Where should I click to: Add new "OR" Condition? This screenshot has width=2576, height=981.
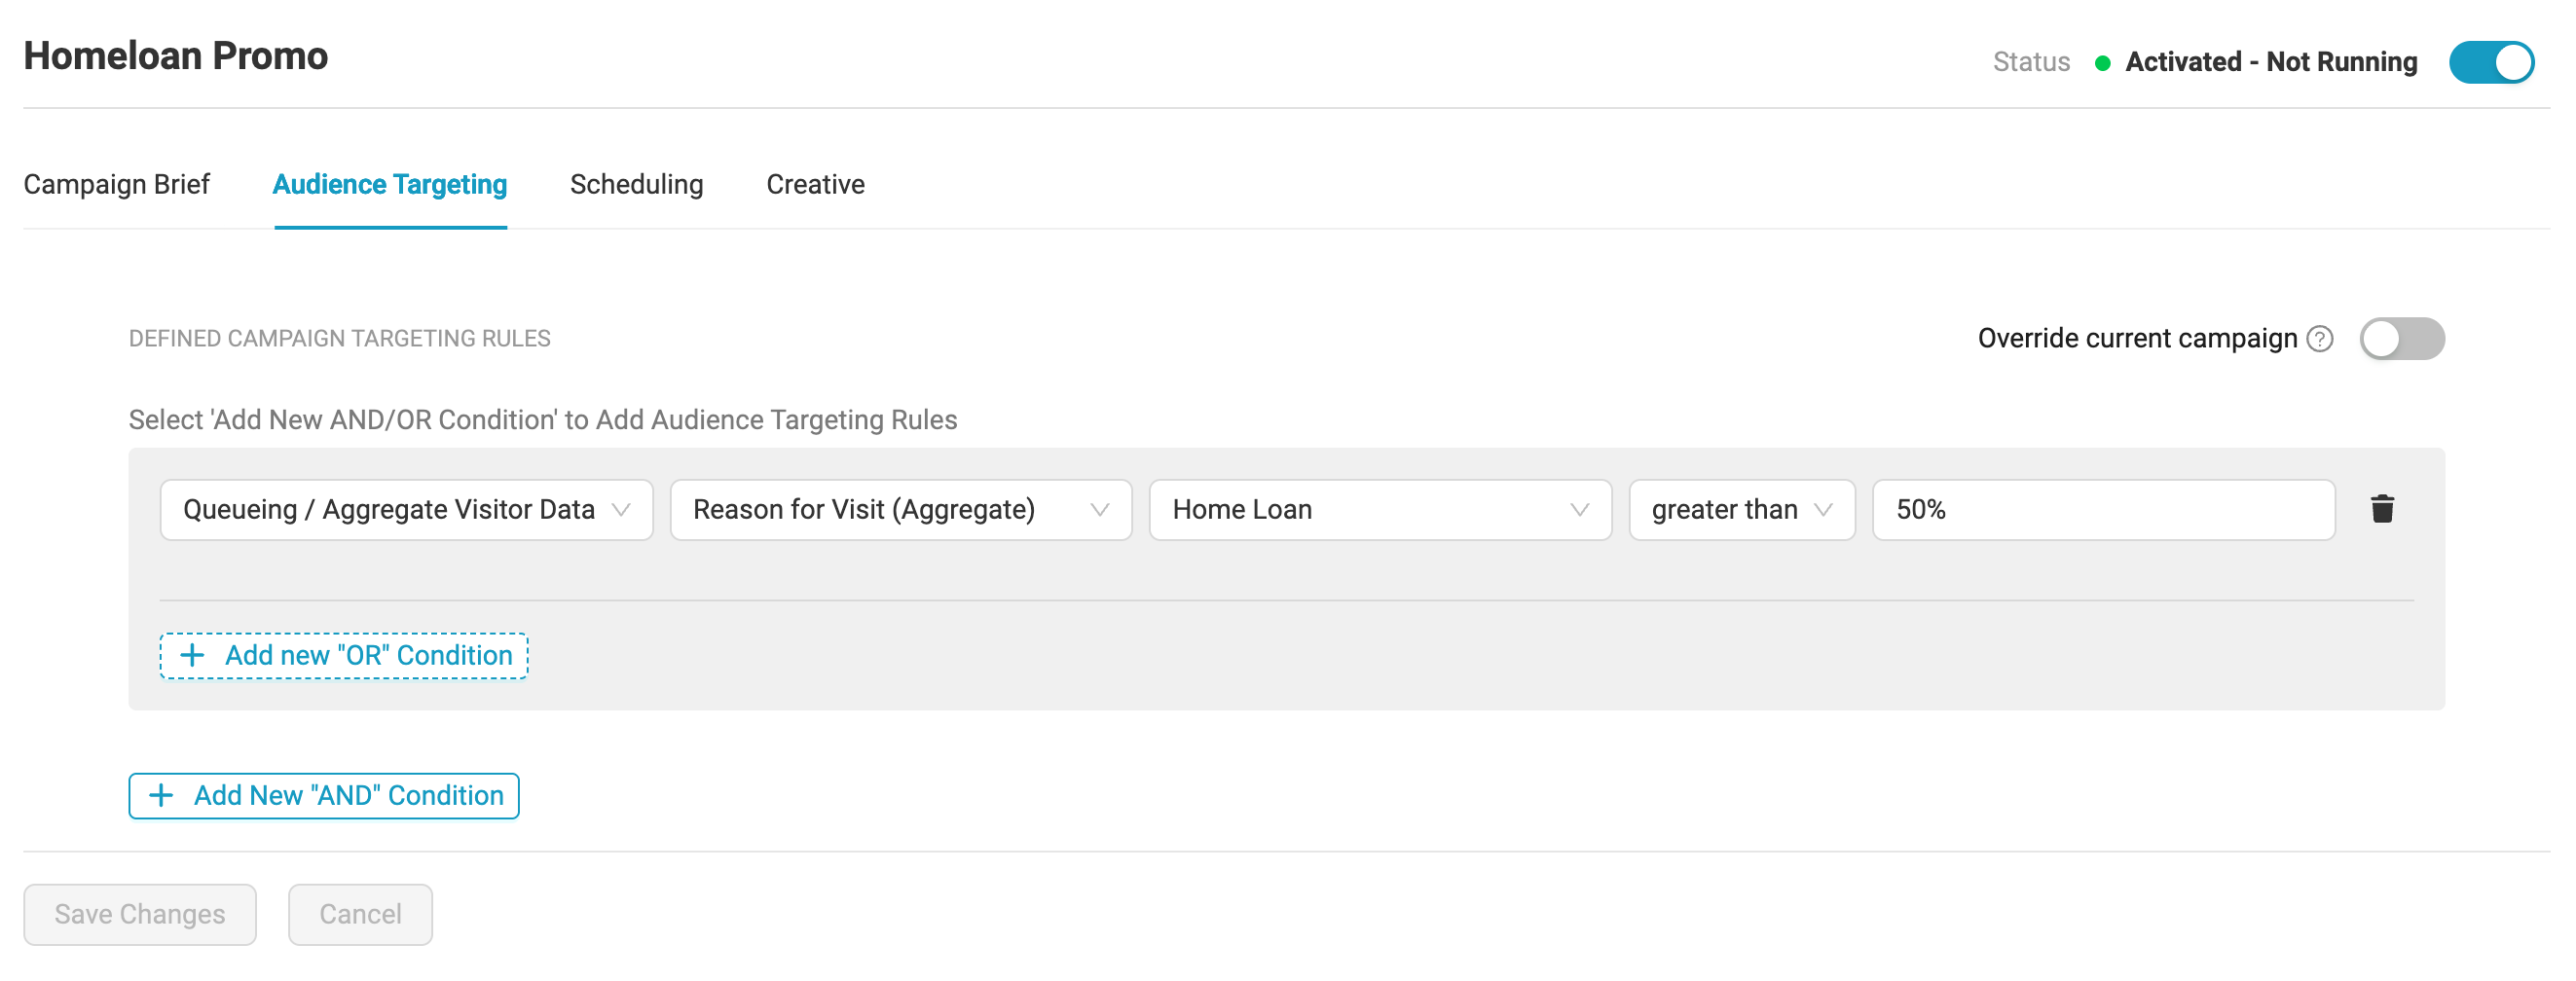(x=344, y=656)
